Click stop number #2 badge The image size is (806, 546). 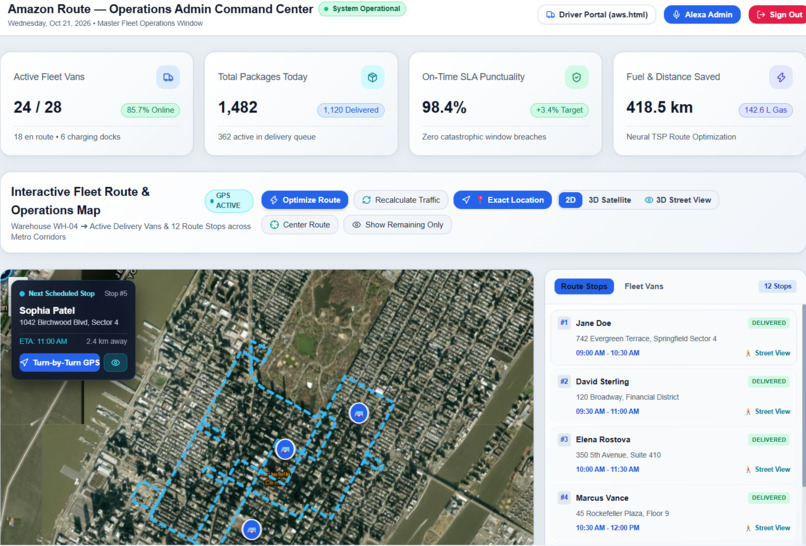tap(564, 381)
